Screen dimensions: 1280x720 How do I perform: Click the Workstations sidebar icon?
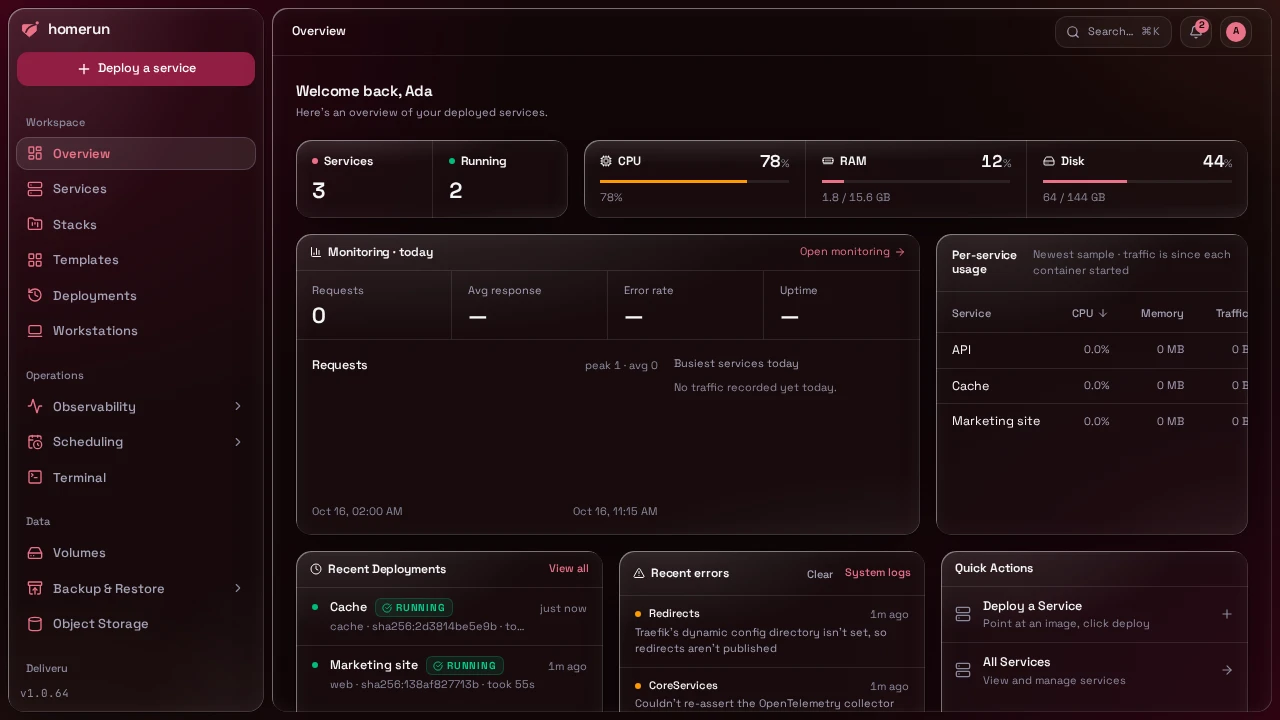coord(35,331)
